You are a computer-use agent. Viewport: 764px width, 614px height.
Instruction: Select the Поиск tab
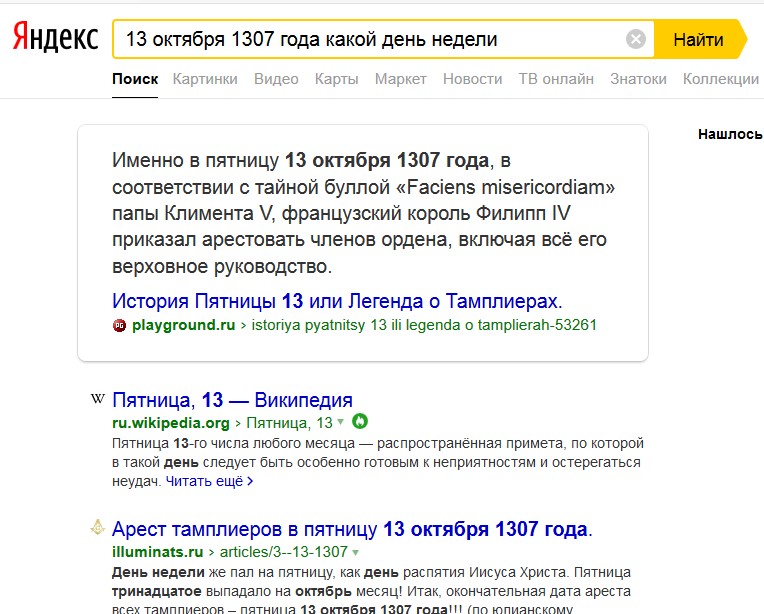click(135, 79)
